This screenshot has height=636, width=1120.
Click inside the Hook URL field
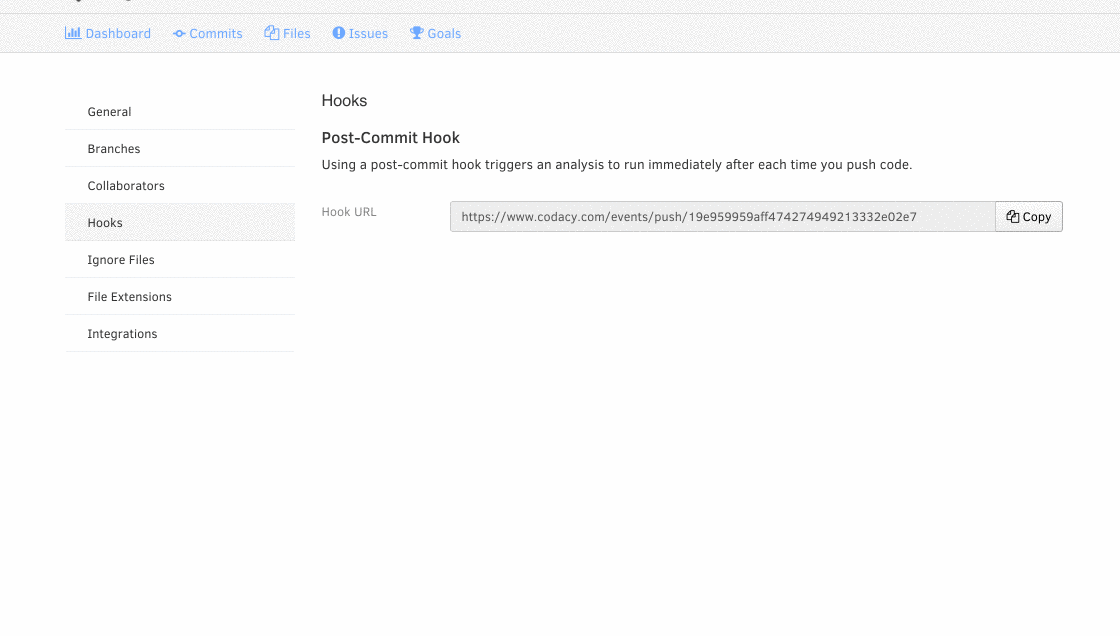click(722, 217)
